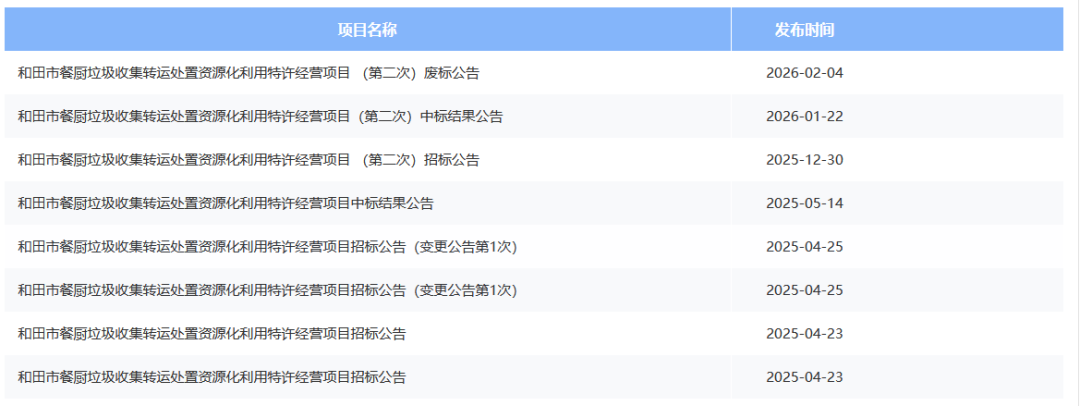Click the 项目名称 column header

[367, 29]
